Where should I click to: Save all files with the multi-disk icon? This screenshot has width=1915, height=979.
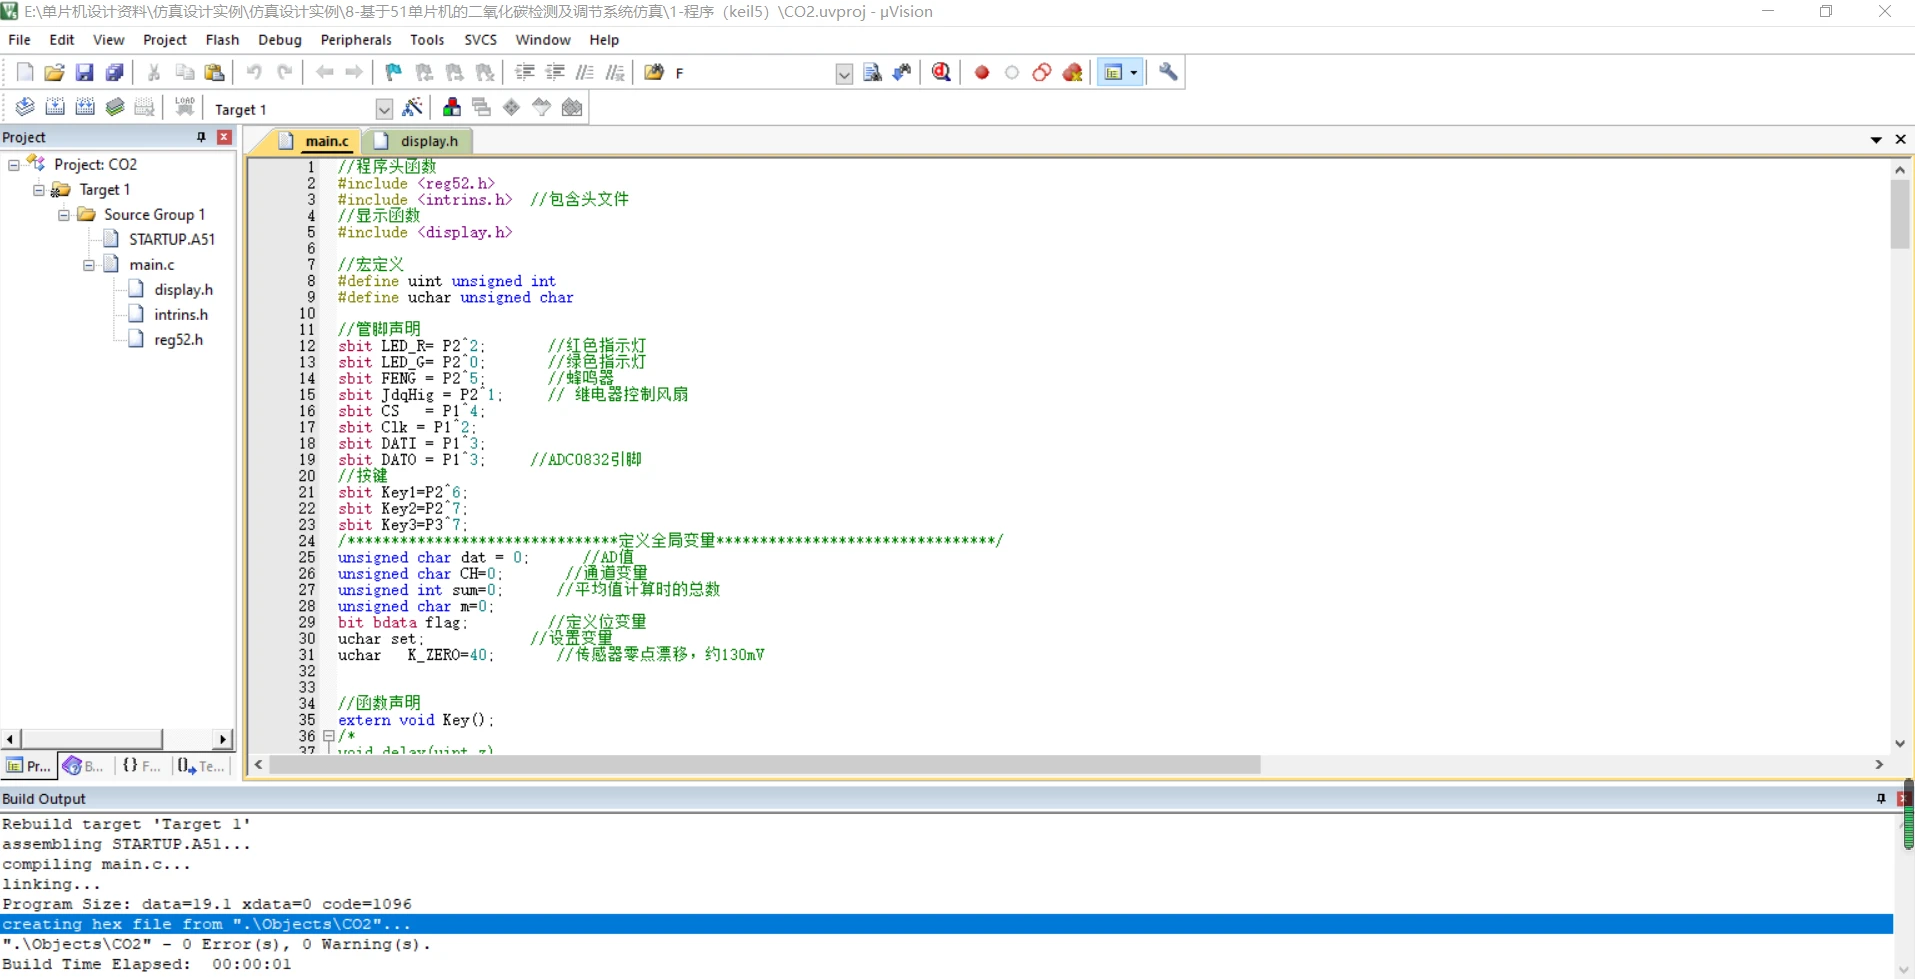(x=115, y=72)
